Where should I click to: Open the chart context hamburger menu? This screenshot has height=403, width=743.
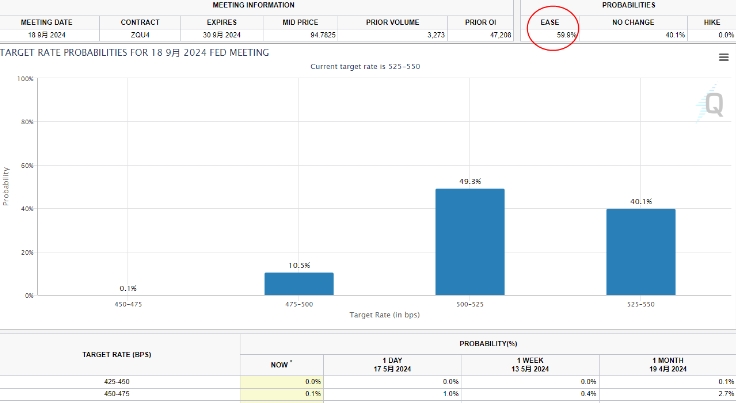(723, 57)
